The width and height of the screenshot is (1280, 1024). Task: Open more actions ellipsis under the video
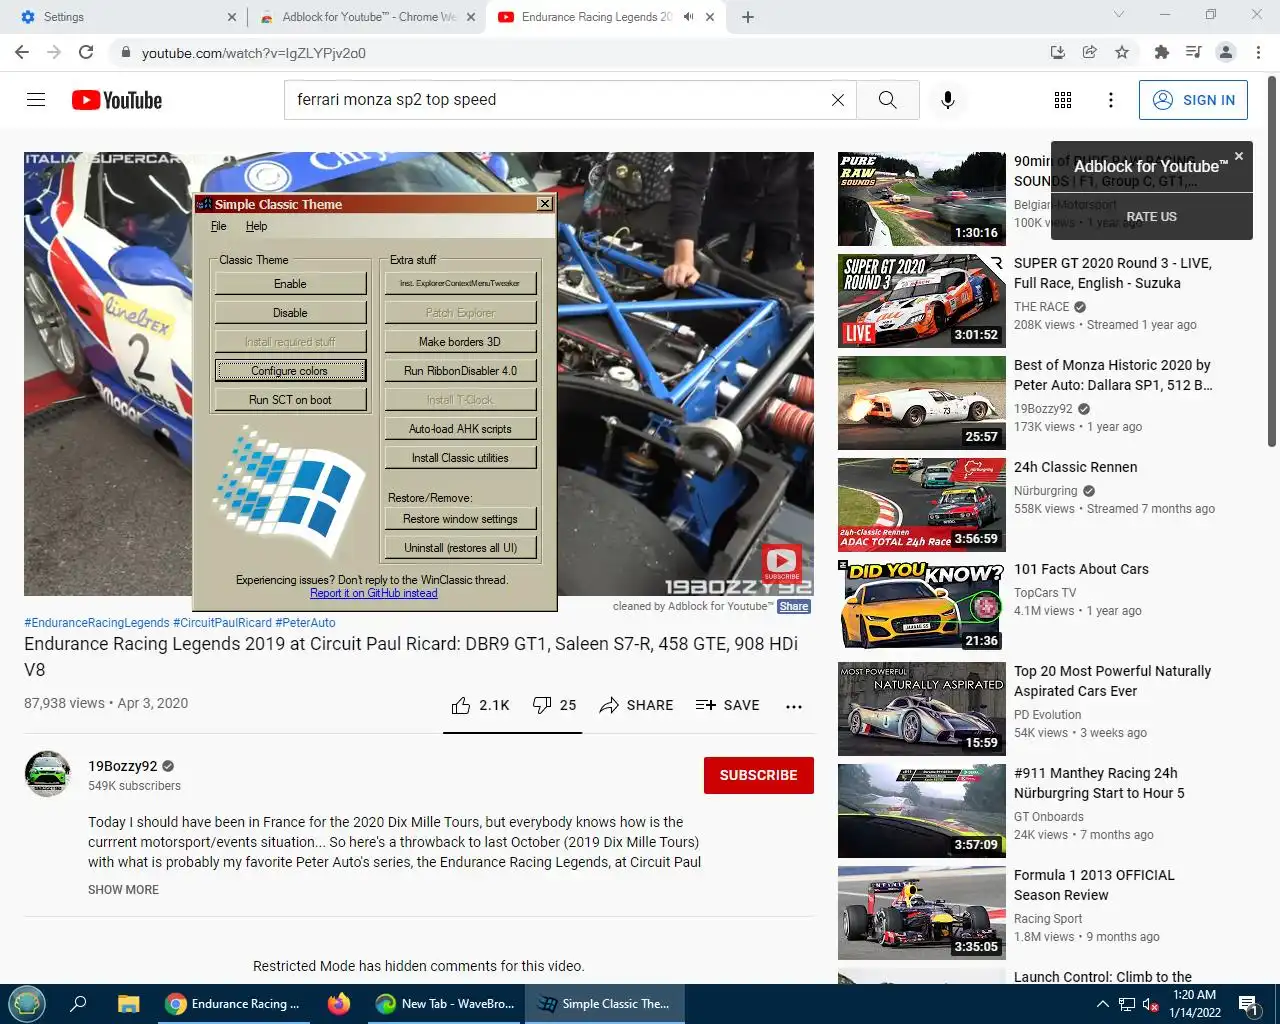coord(794,706)
